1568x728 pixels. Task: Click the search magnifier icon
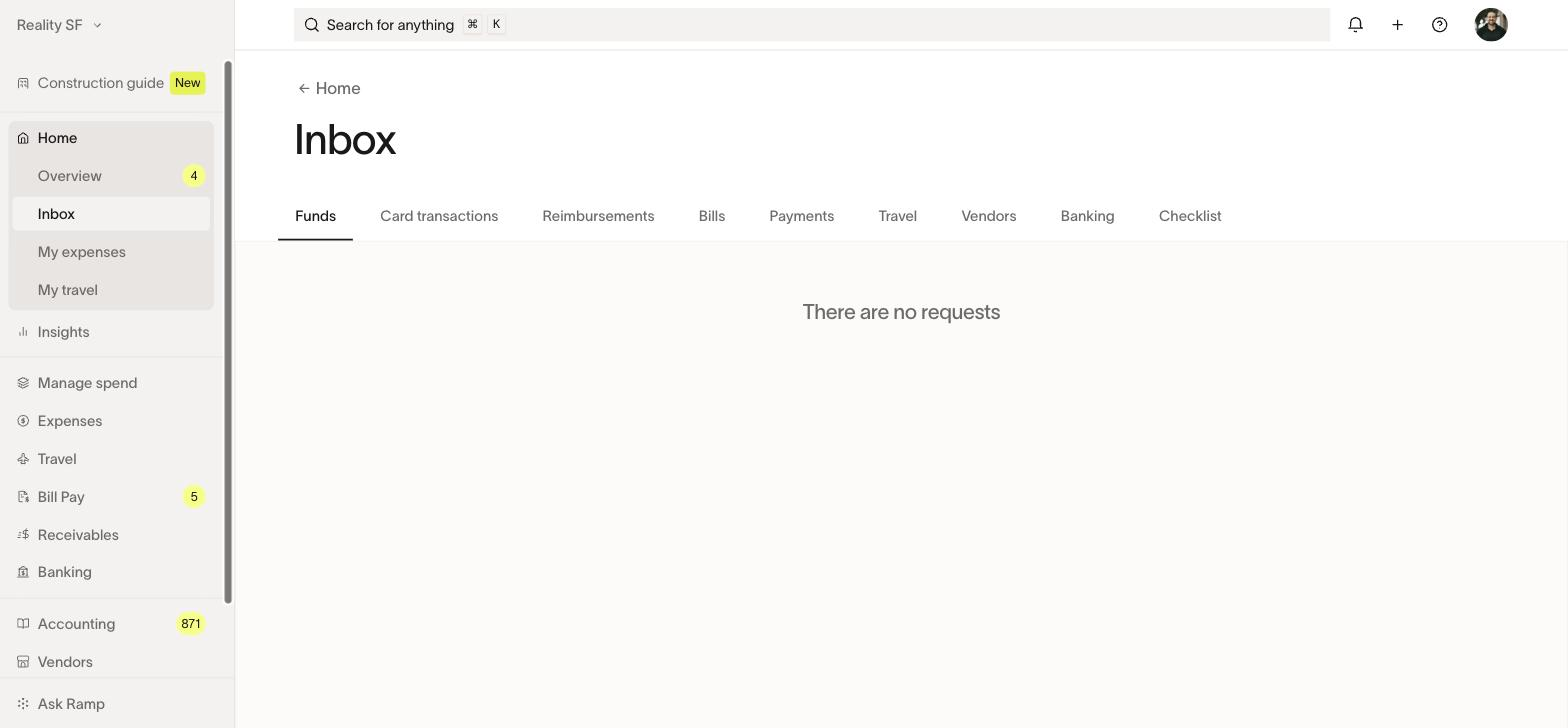(312, 25)
